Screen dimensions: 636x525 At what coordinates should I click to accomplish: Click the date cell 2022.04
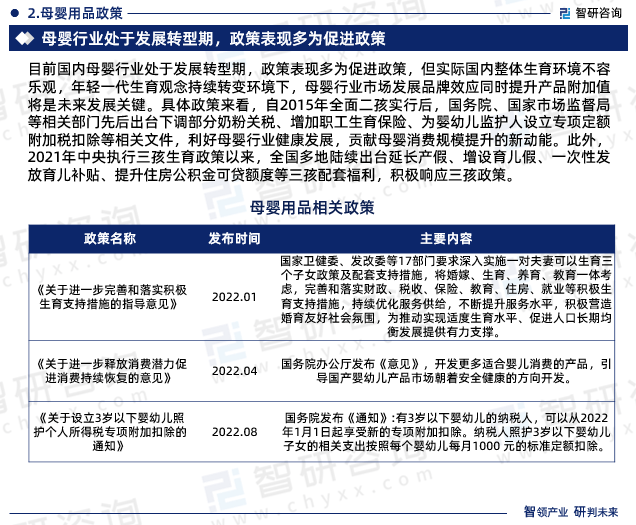pos(234,371)
